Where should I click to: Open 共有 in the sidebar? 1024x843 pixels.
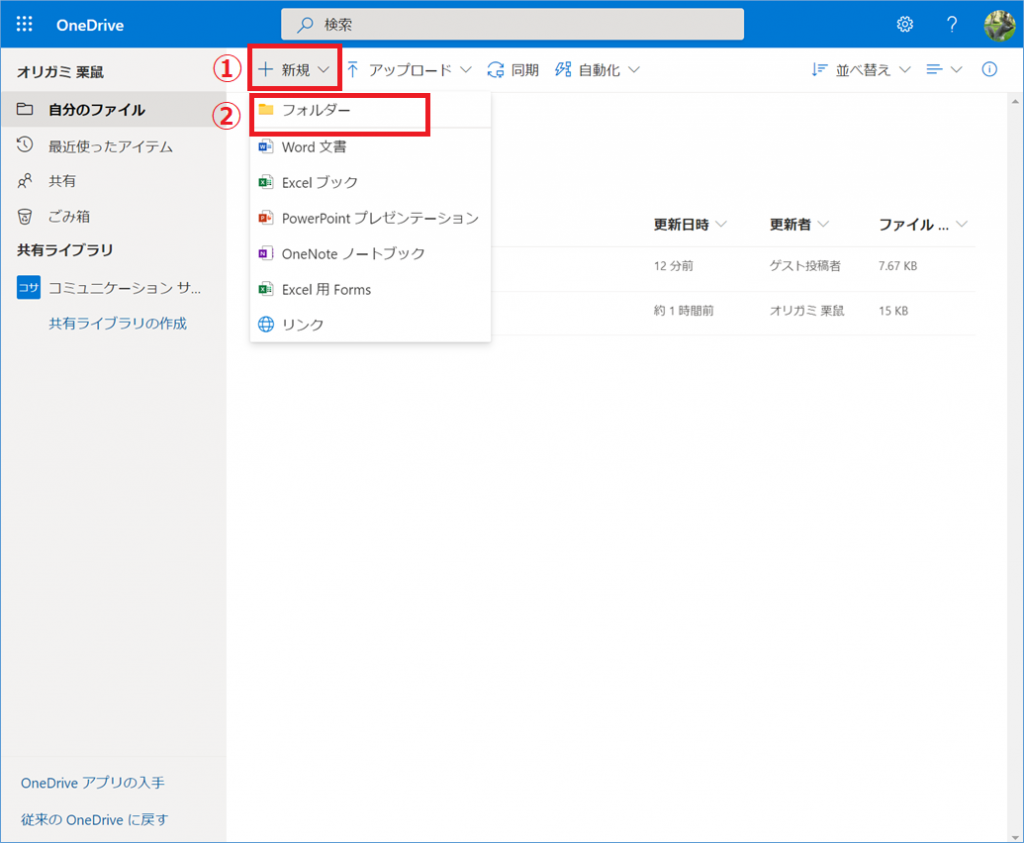114,181
